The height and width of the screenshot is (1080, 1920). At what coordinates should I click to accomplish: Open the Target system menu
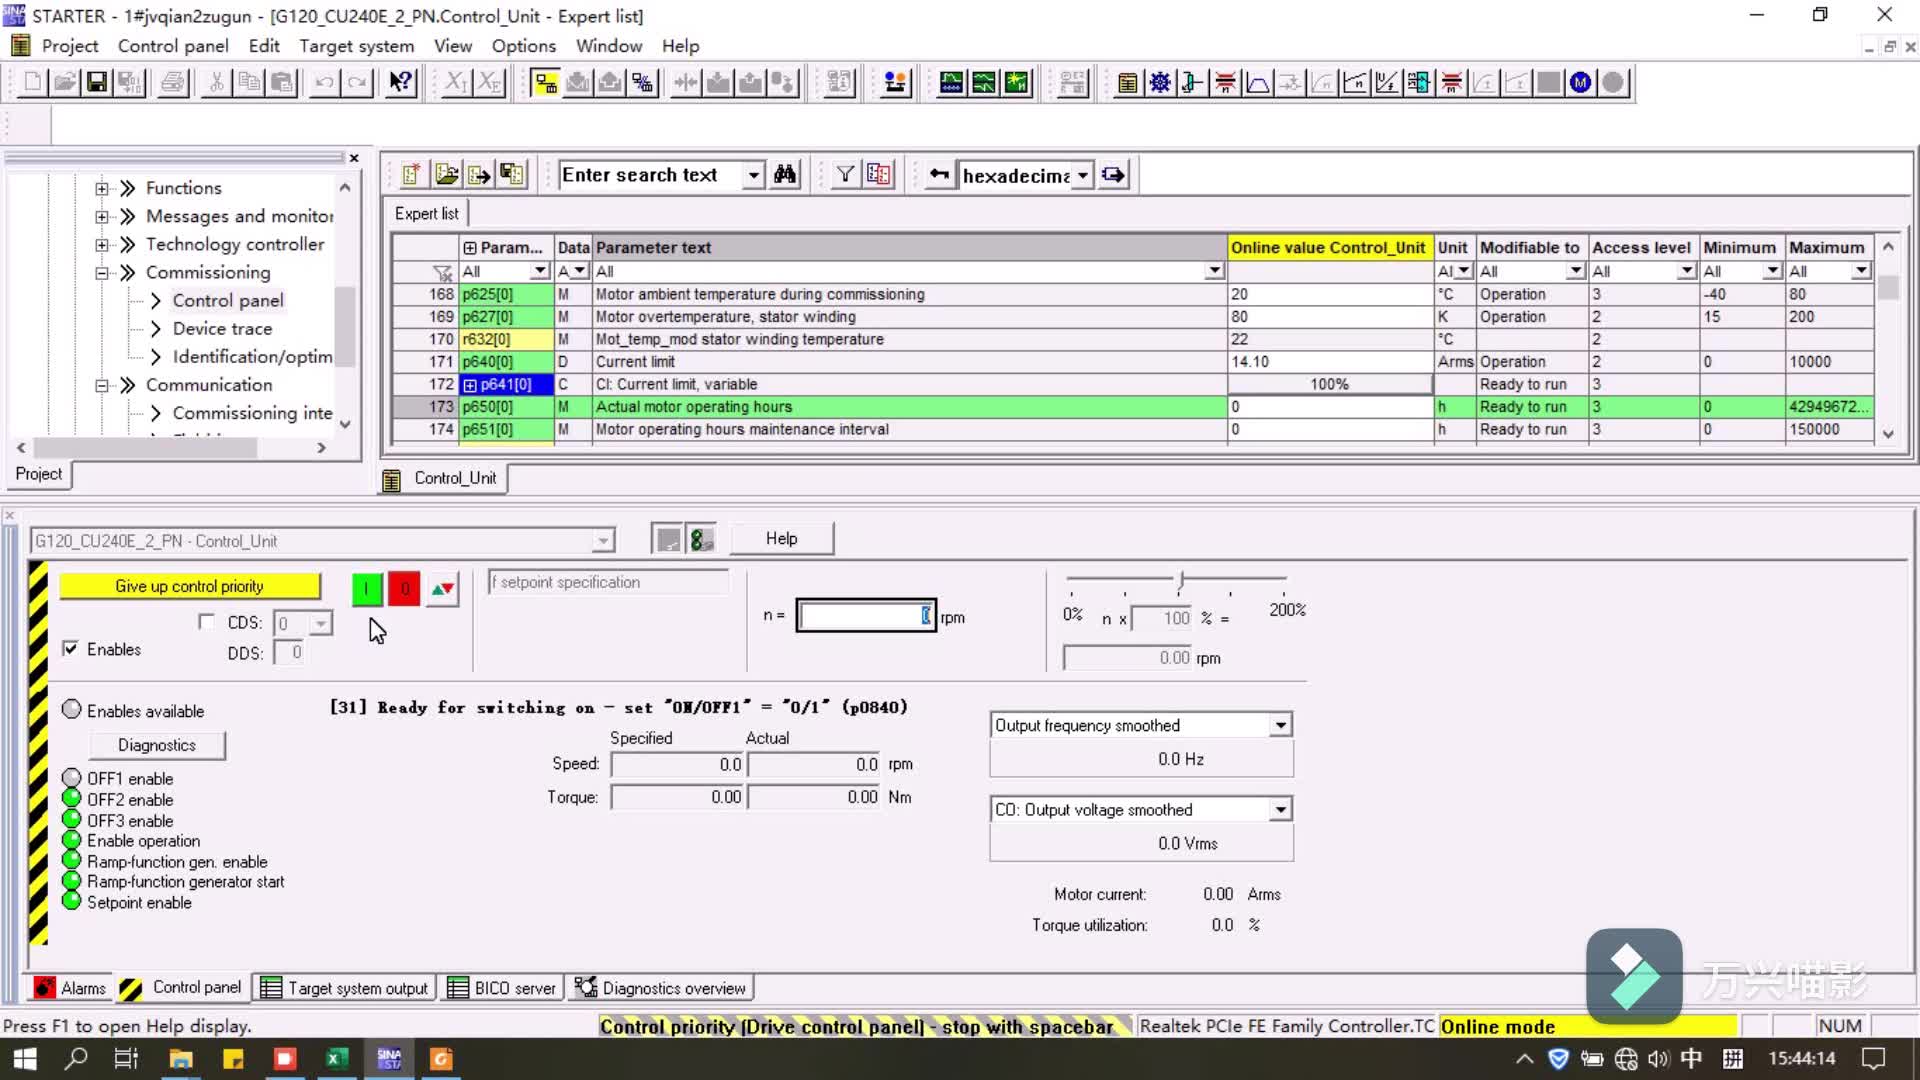point(356,46)
